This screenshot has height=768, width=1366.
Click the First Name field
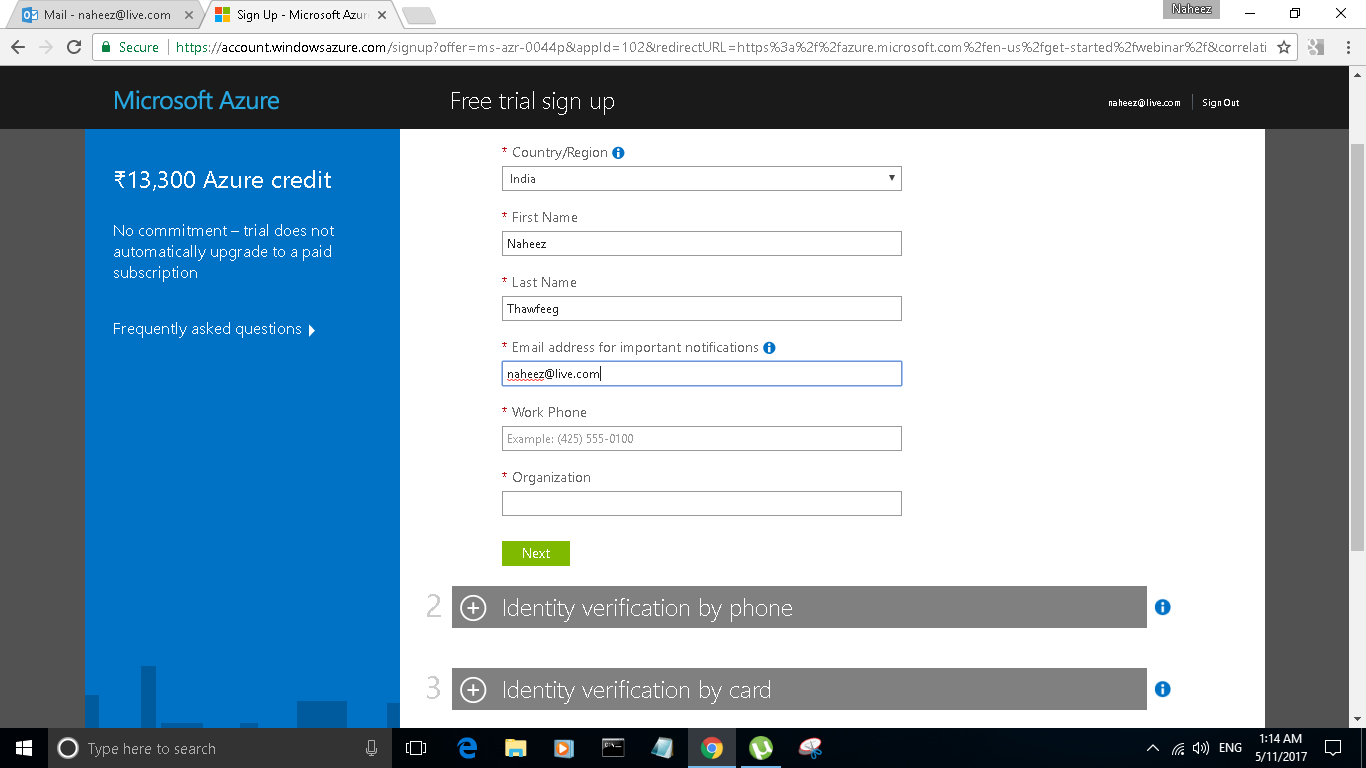click(702, 244)
